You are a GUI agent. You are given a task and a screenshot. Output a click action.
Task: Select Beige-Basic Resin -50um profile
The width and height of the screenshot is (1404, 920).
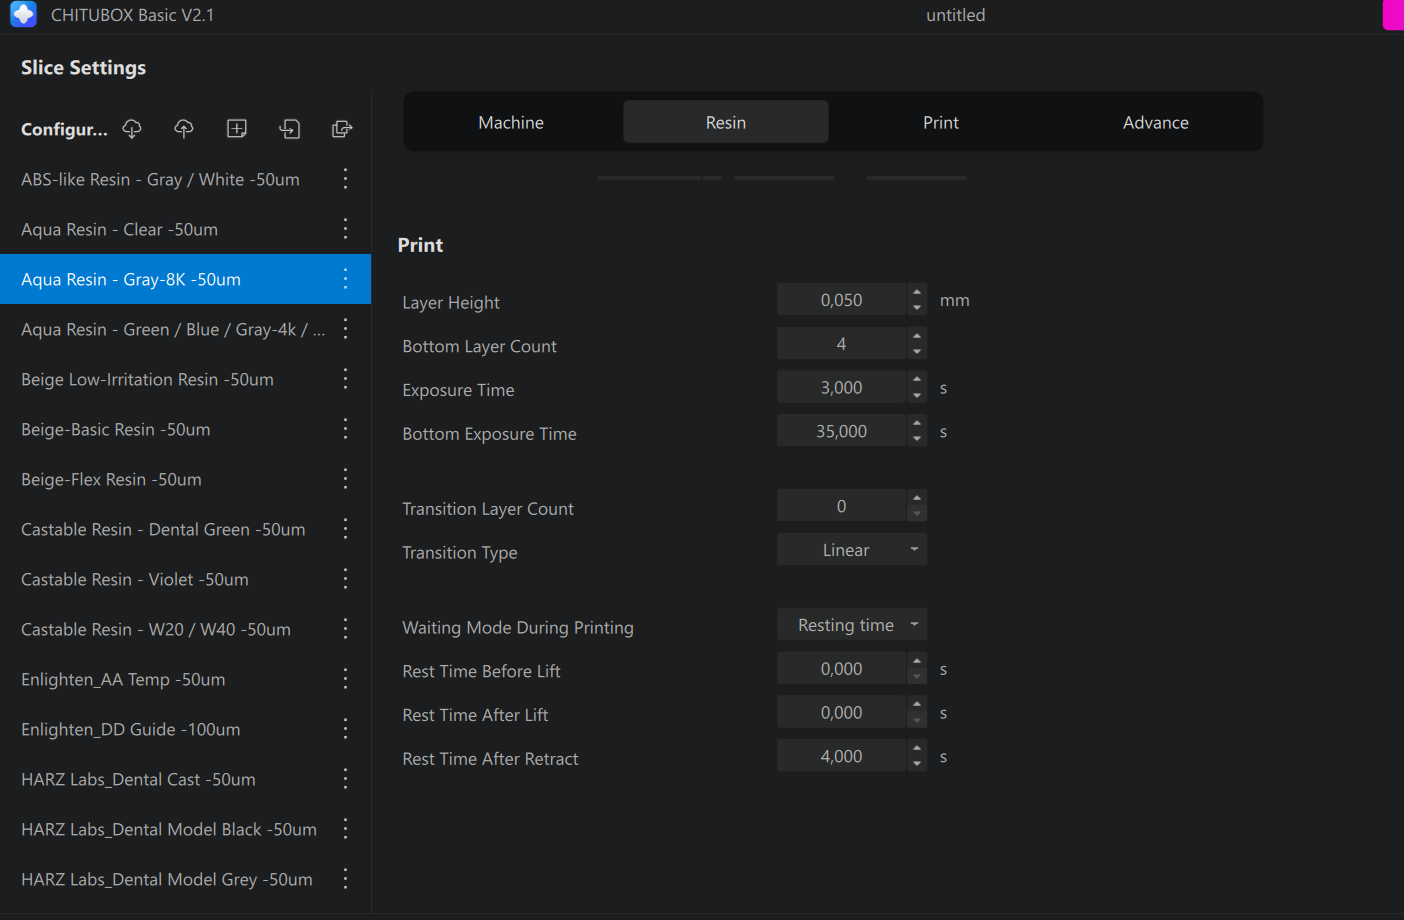click(185, 429)
